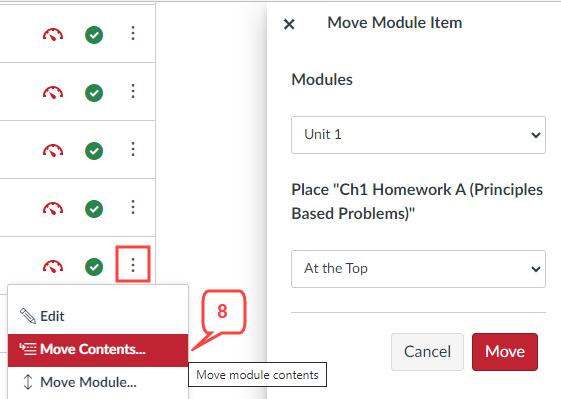Viewport: 561px width, 399px height.
Task: Open the Unit 1 modules dropdown
Action: point(418,135)
